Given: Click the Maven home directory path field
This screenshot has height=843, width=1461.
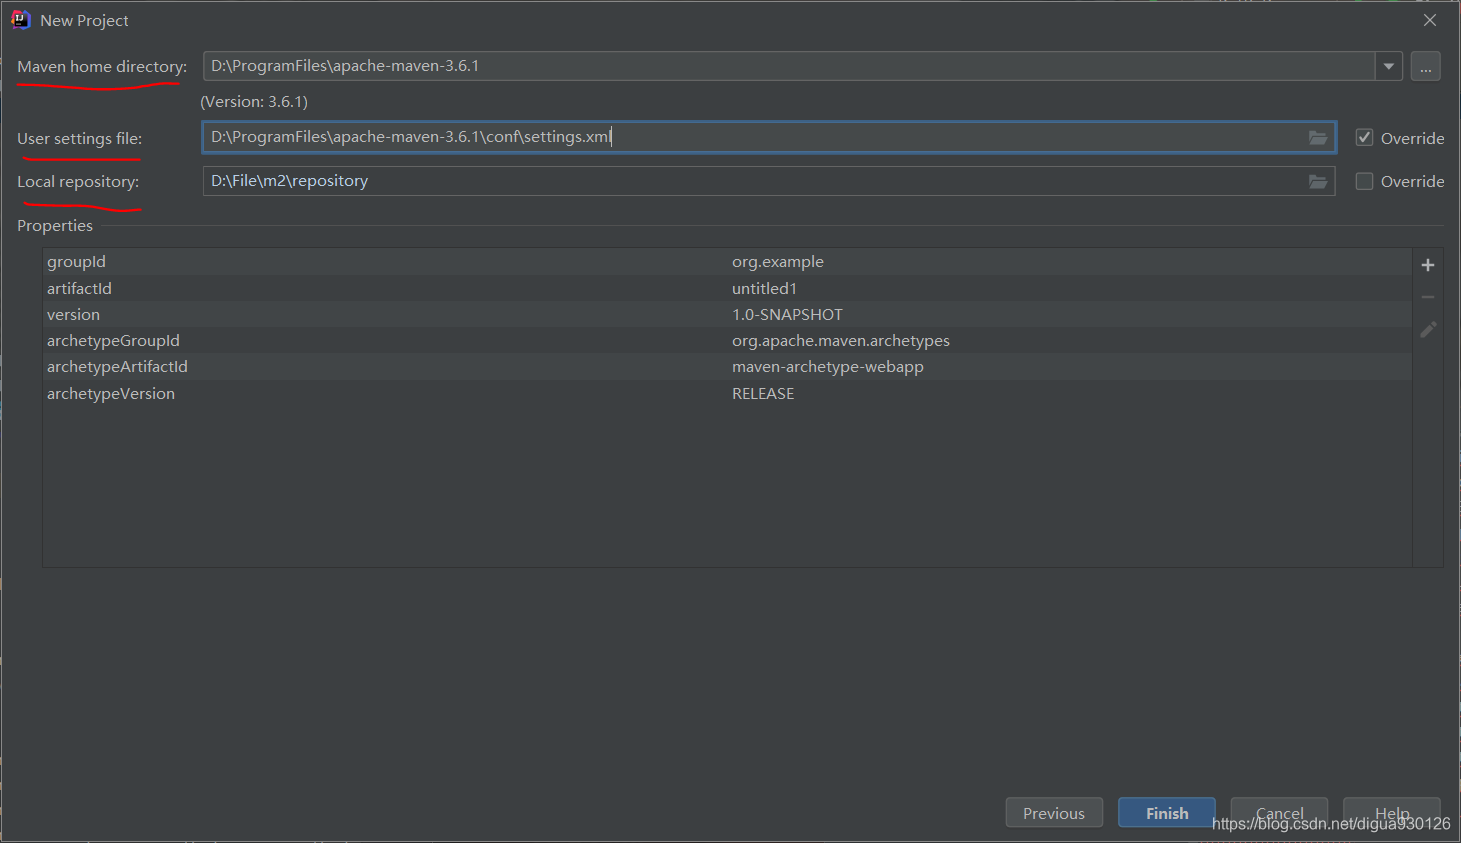Looking at the screenshot, I should tap(789, 66).
